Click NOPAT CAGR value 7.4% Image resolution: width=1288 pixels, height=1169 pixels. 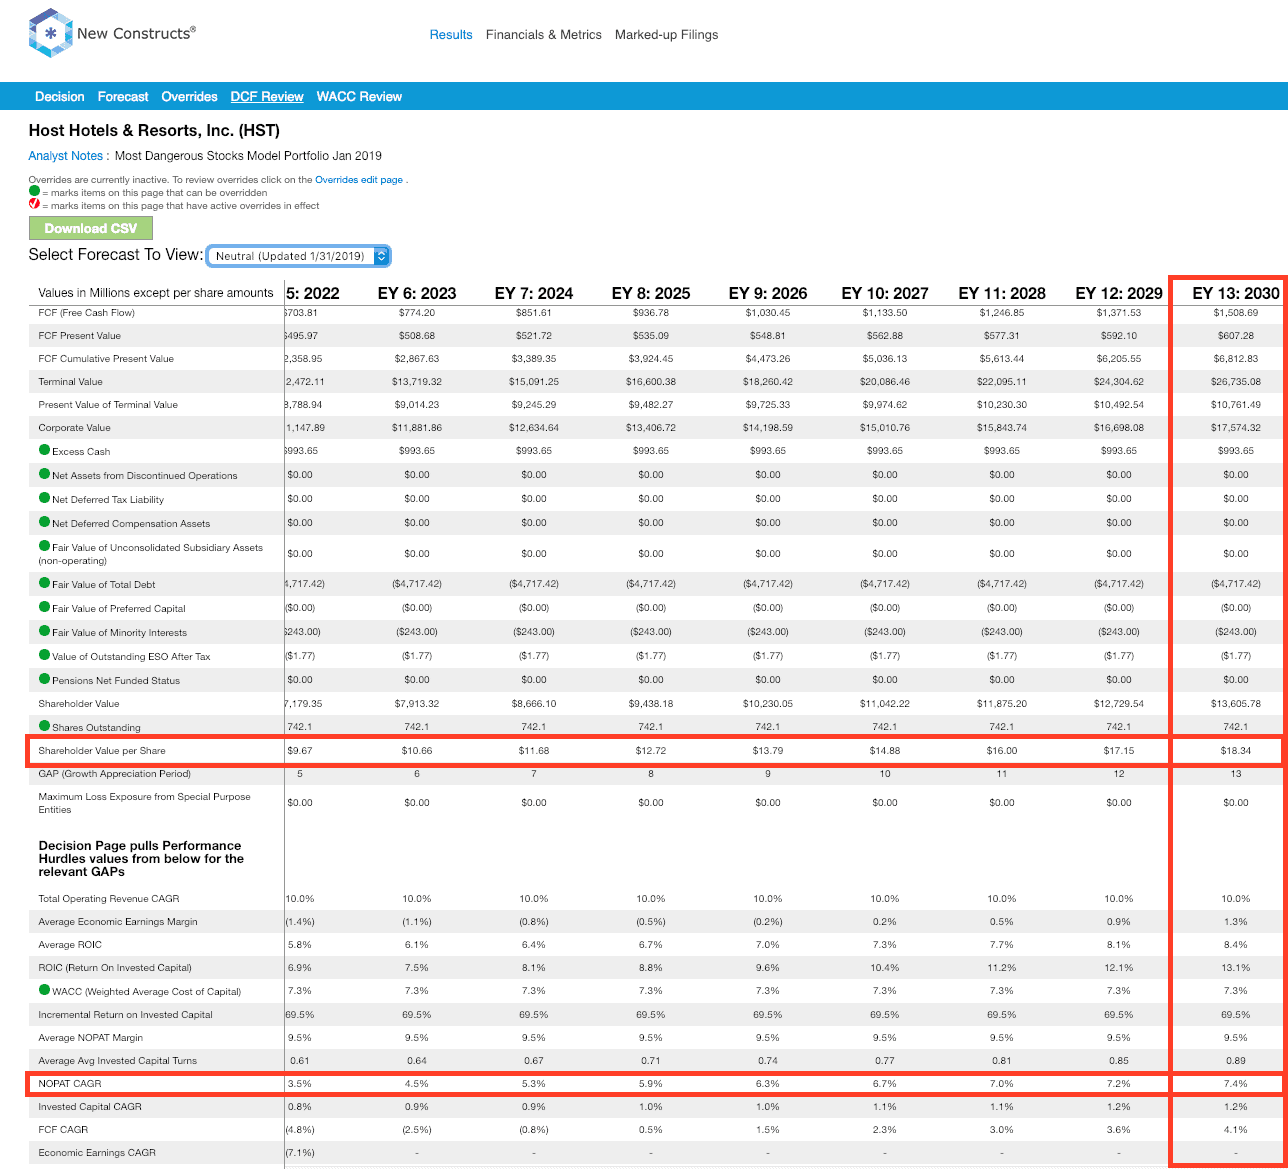[x=1236, y=1083]
